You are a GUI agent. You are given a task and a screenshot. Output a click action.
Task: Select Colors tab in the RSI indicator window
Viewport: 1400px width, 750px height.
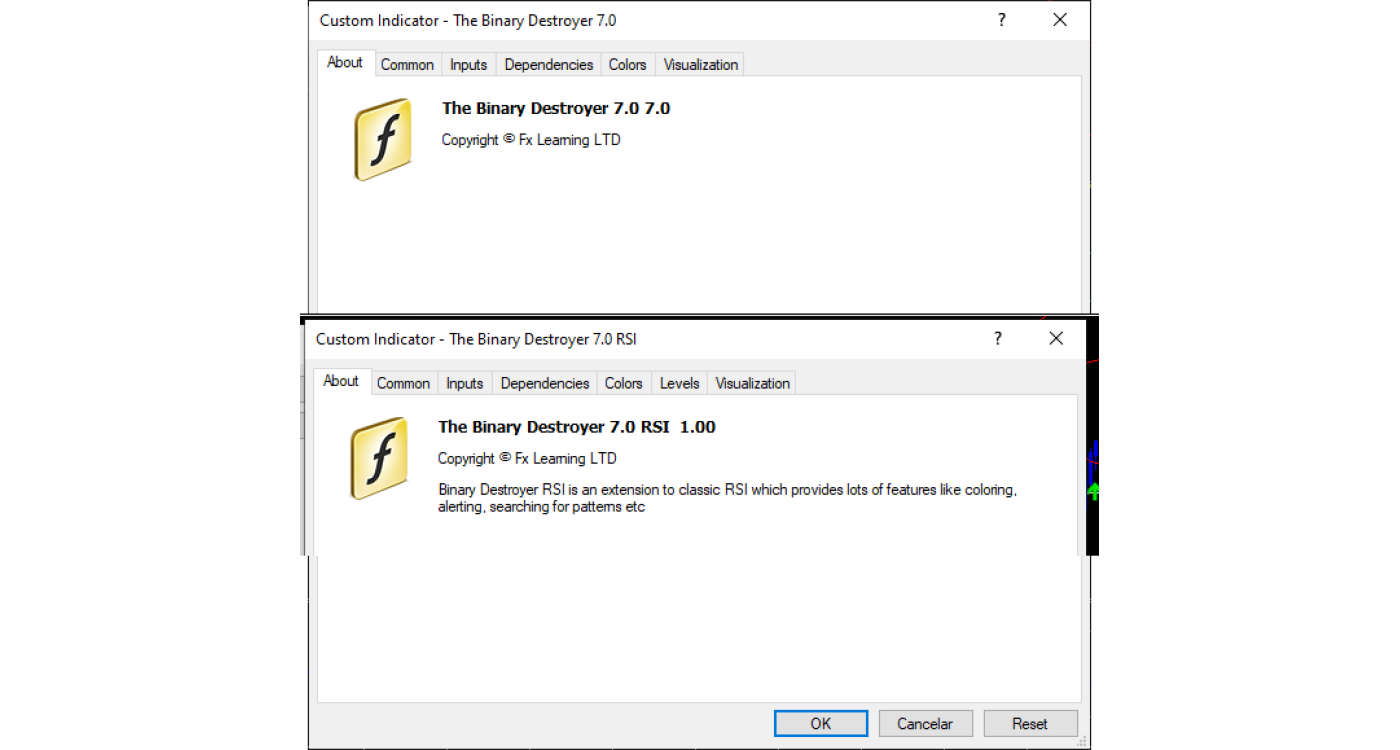(x=623, y=384)
